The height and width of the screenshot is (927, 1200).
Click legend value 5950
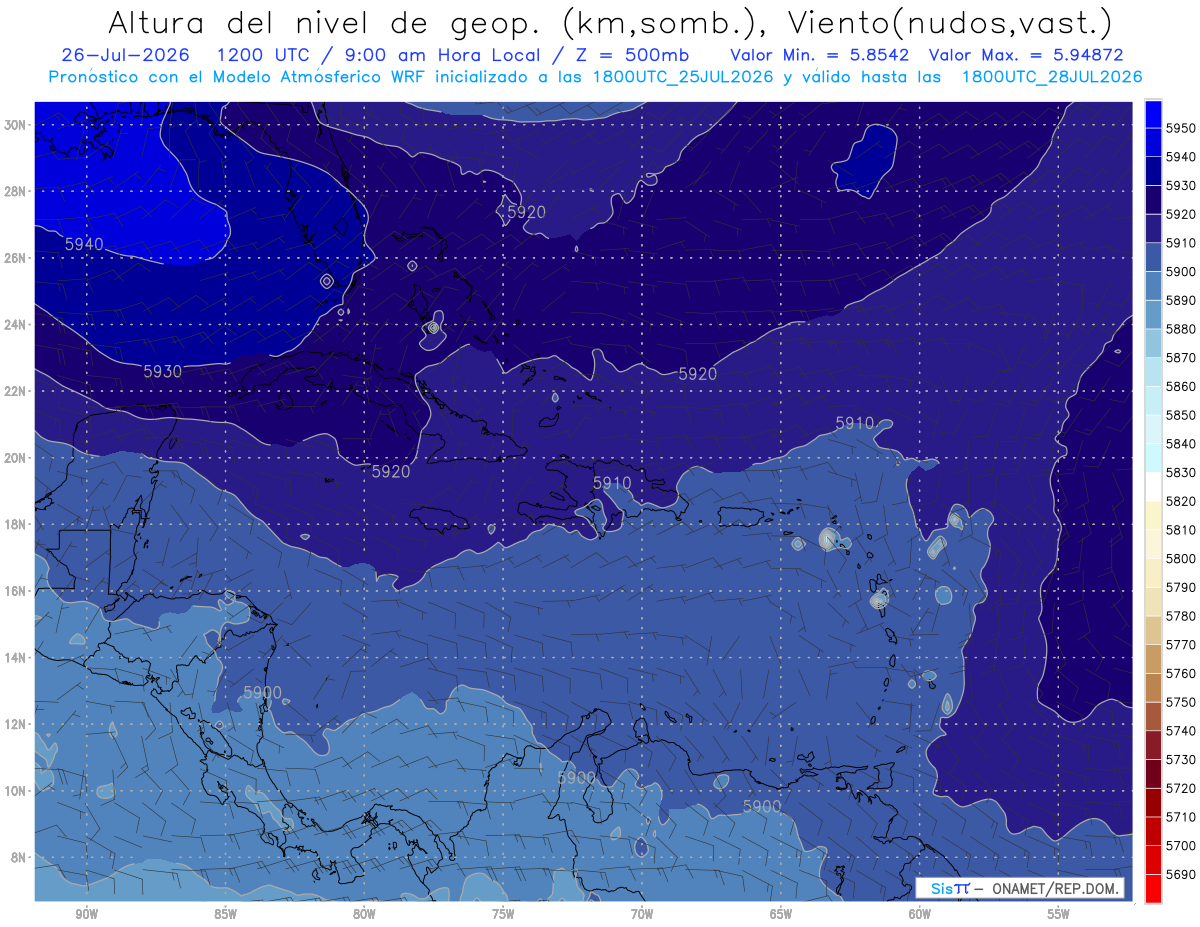pos(1180,128)
